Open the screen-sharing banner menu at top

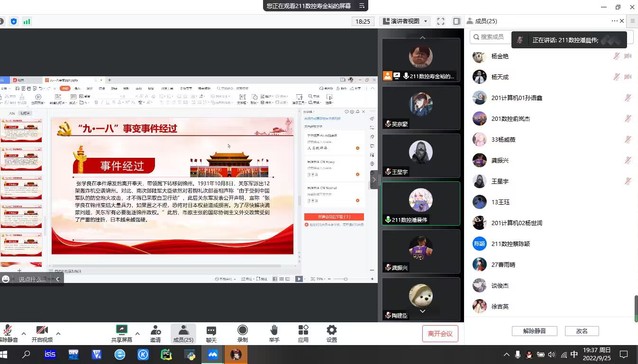click(361, 6)
